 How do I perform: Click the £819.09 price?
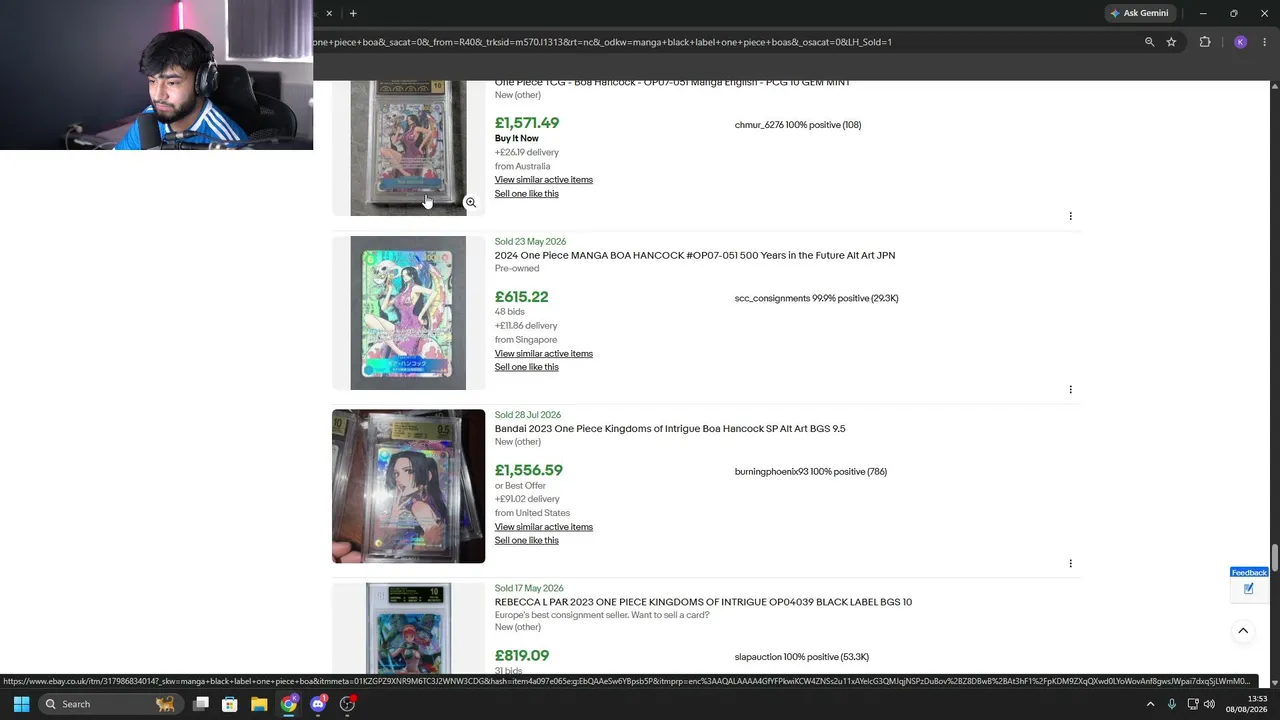click(522, 656)
